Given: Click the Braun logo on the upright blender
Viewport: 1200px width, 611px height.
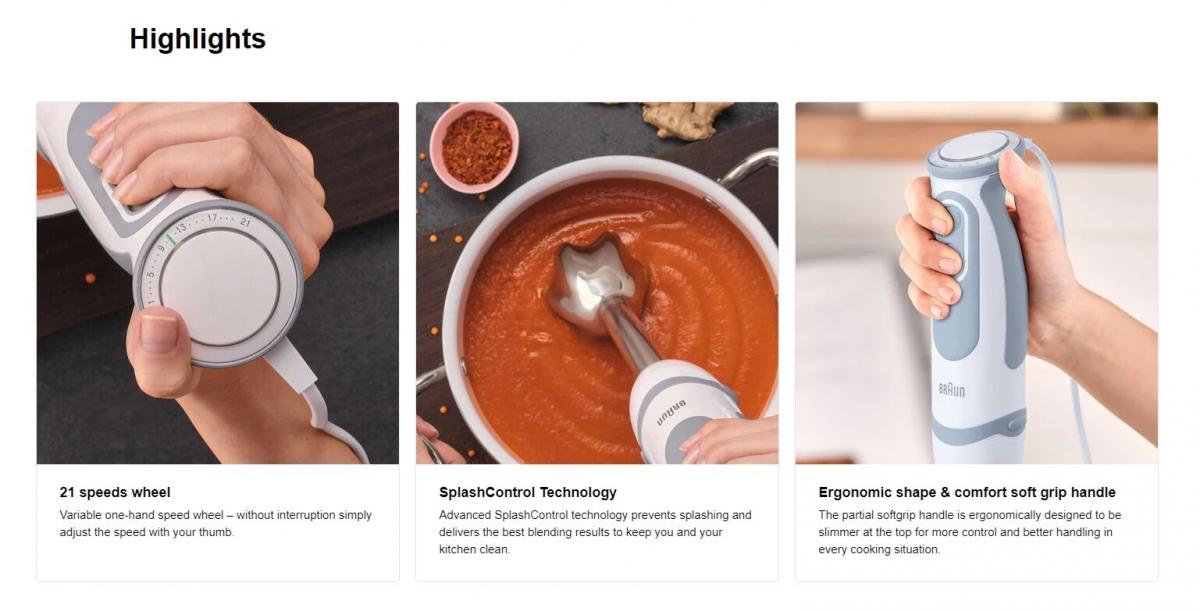Looking at the screenshot, I should (951, 391).
